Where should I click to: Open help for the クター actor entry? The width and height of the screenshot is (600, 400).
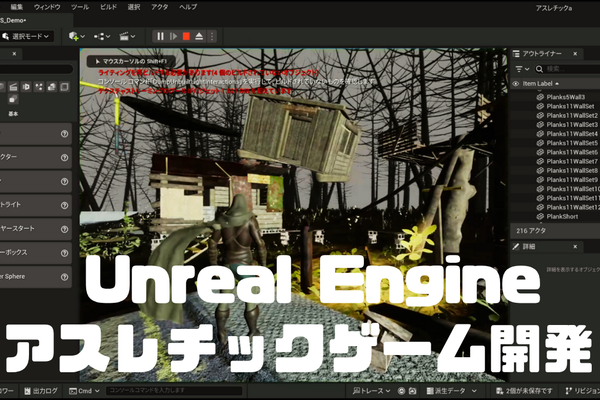coord(64,157)
